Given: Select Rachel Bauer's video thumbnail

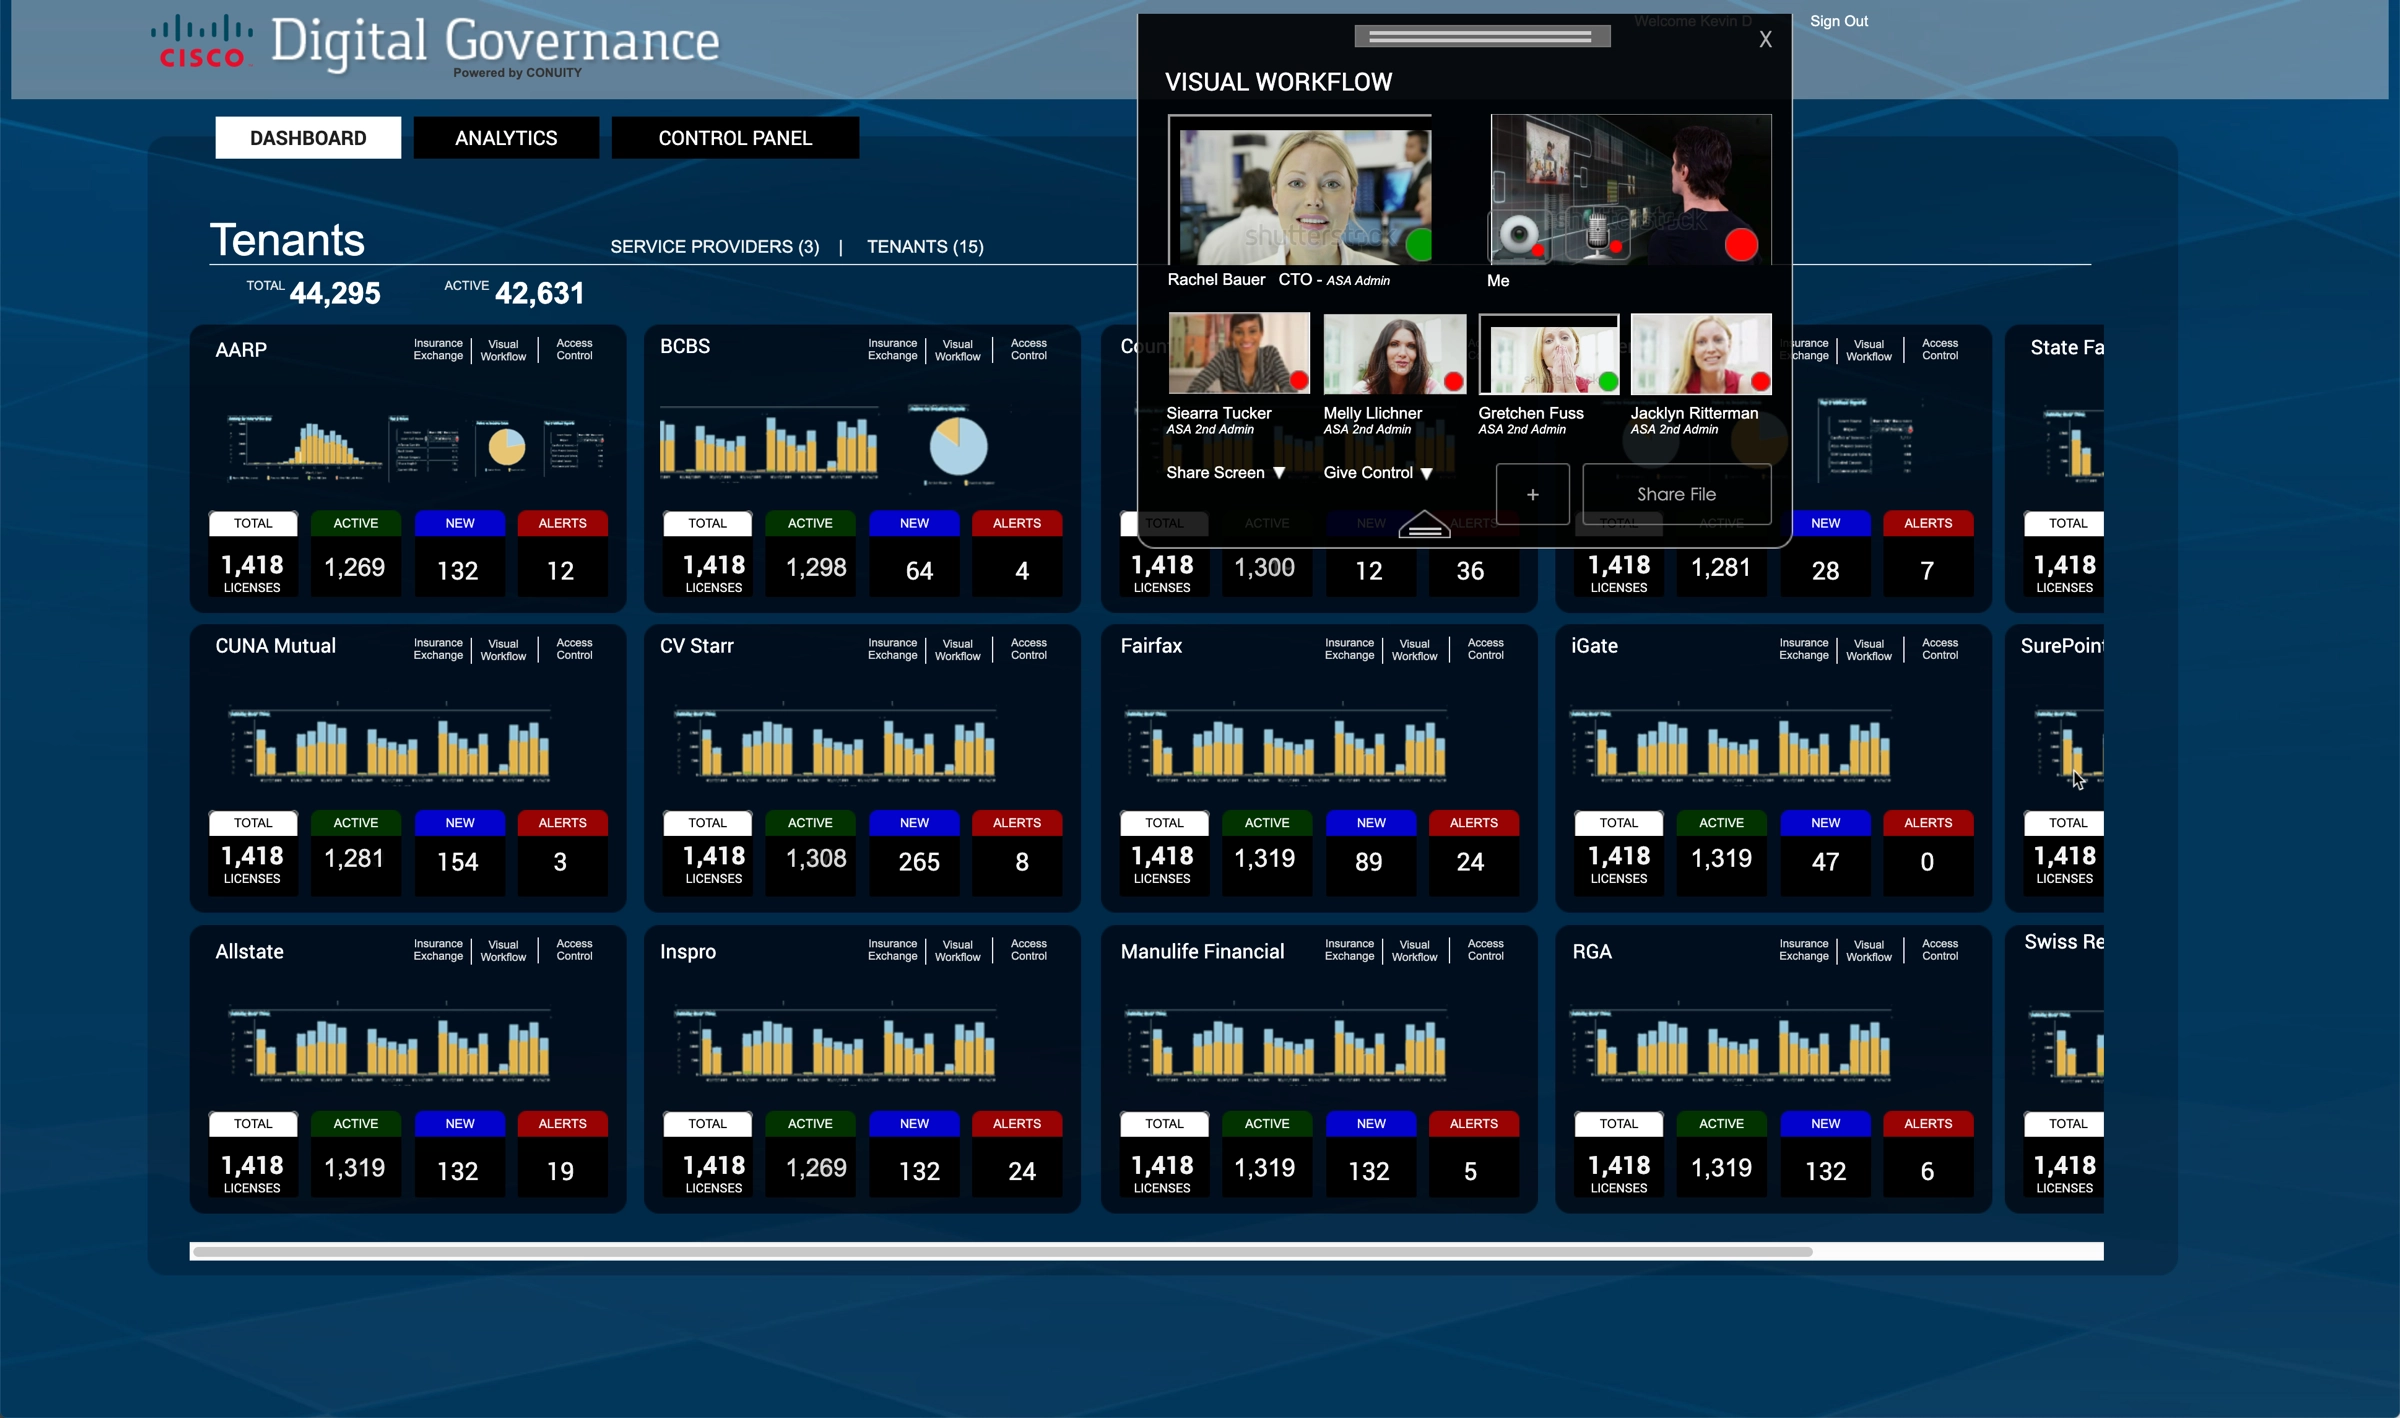Looking at the screenshot, I should point(1300,190).
